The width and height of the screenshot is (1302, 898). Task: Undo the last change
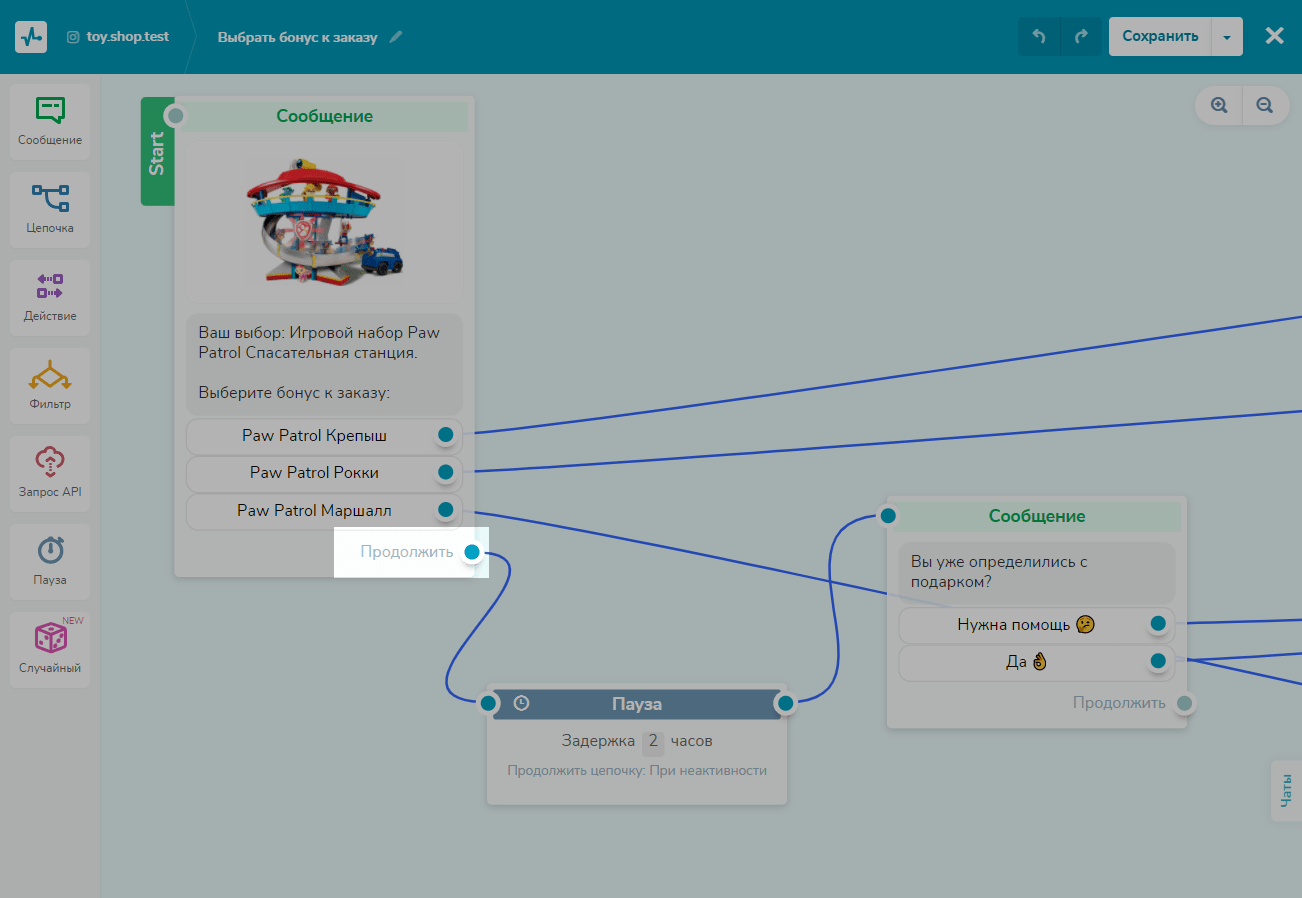coord(1039,37)
